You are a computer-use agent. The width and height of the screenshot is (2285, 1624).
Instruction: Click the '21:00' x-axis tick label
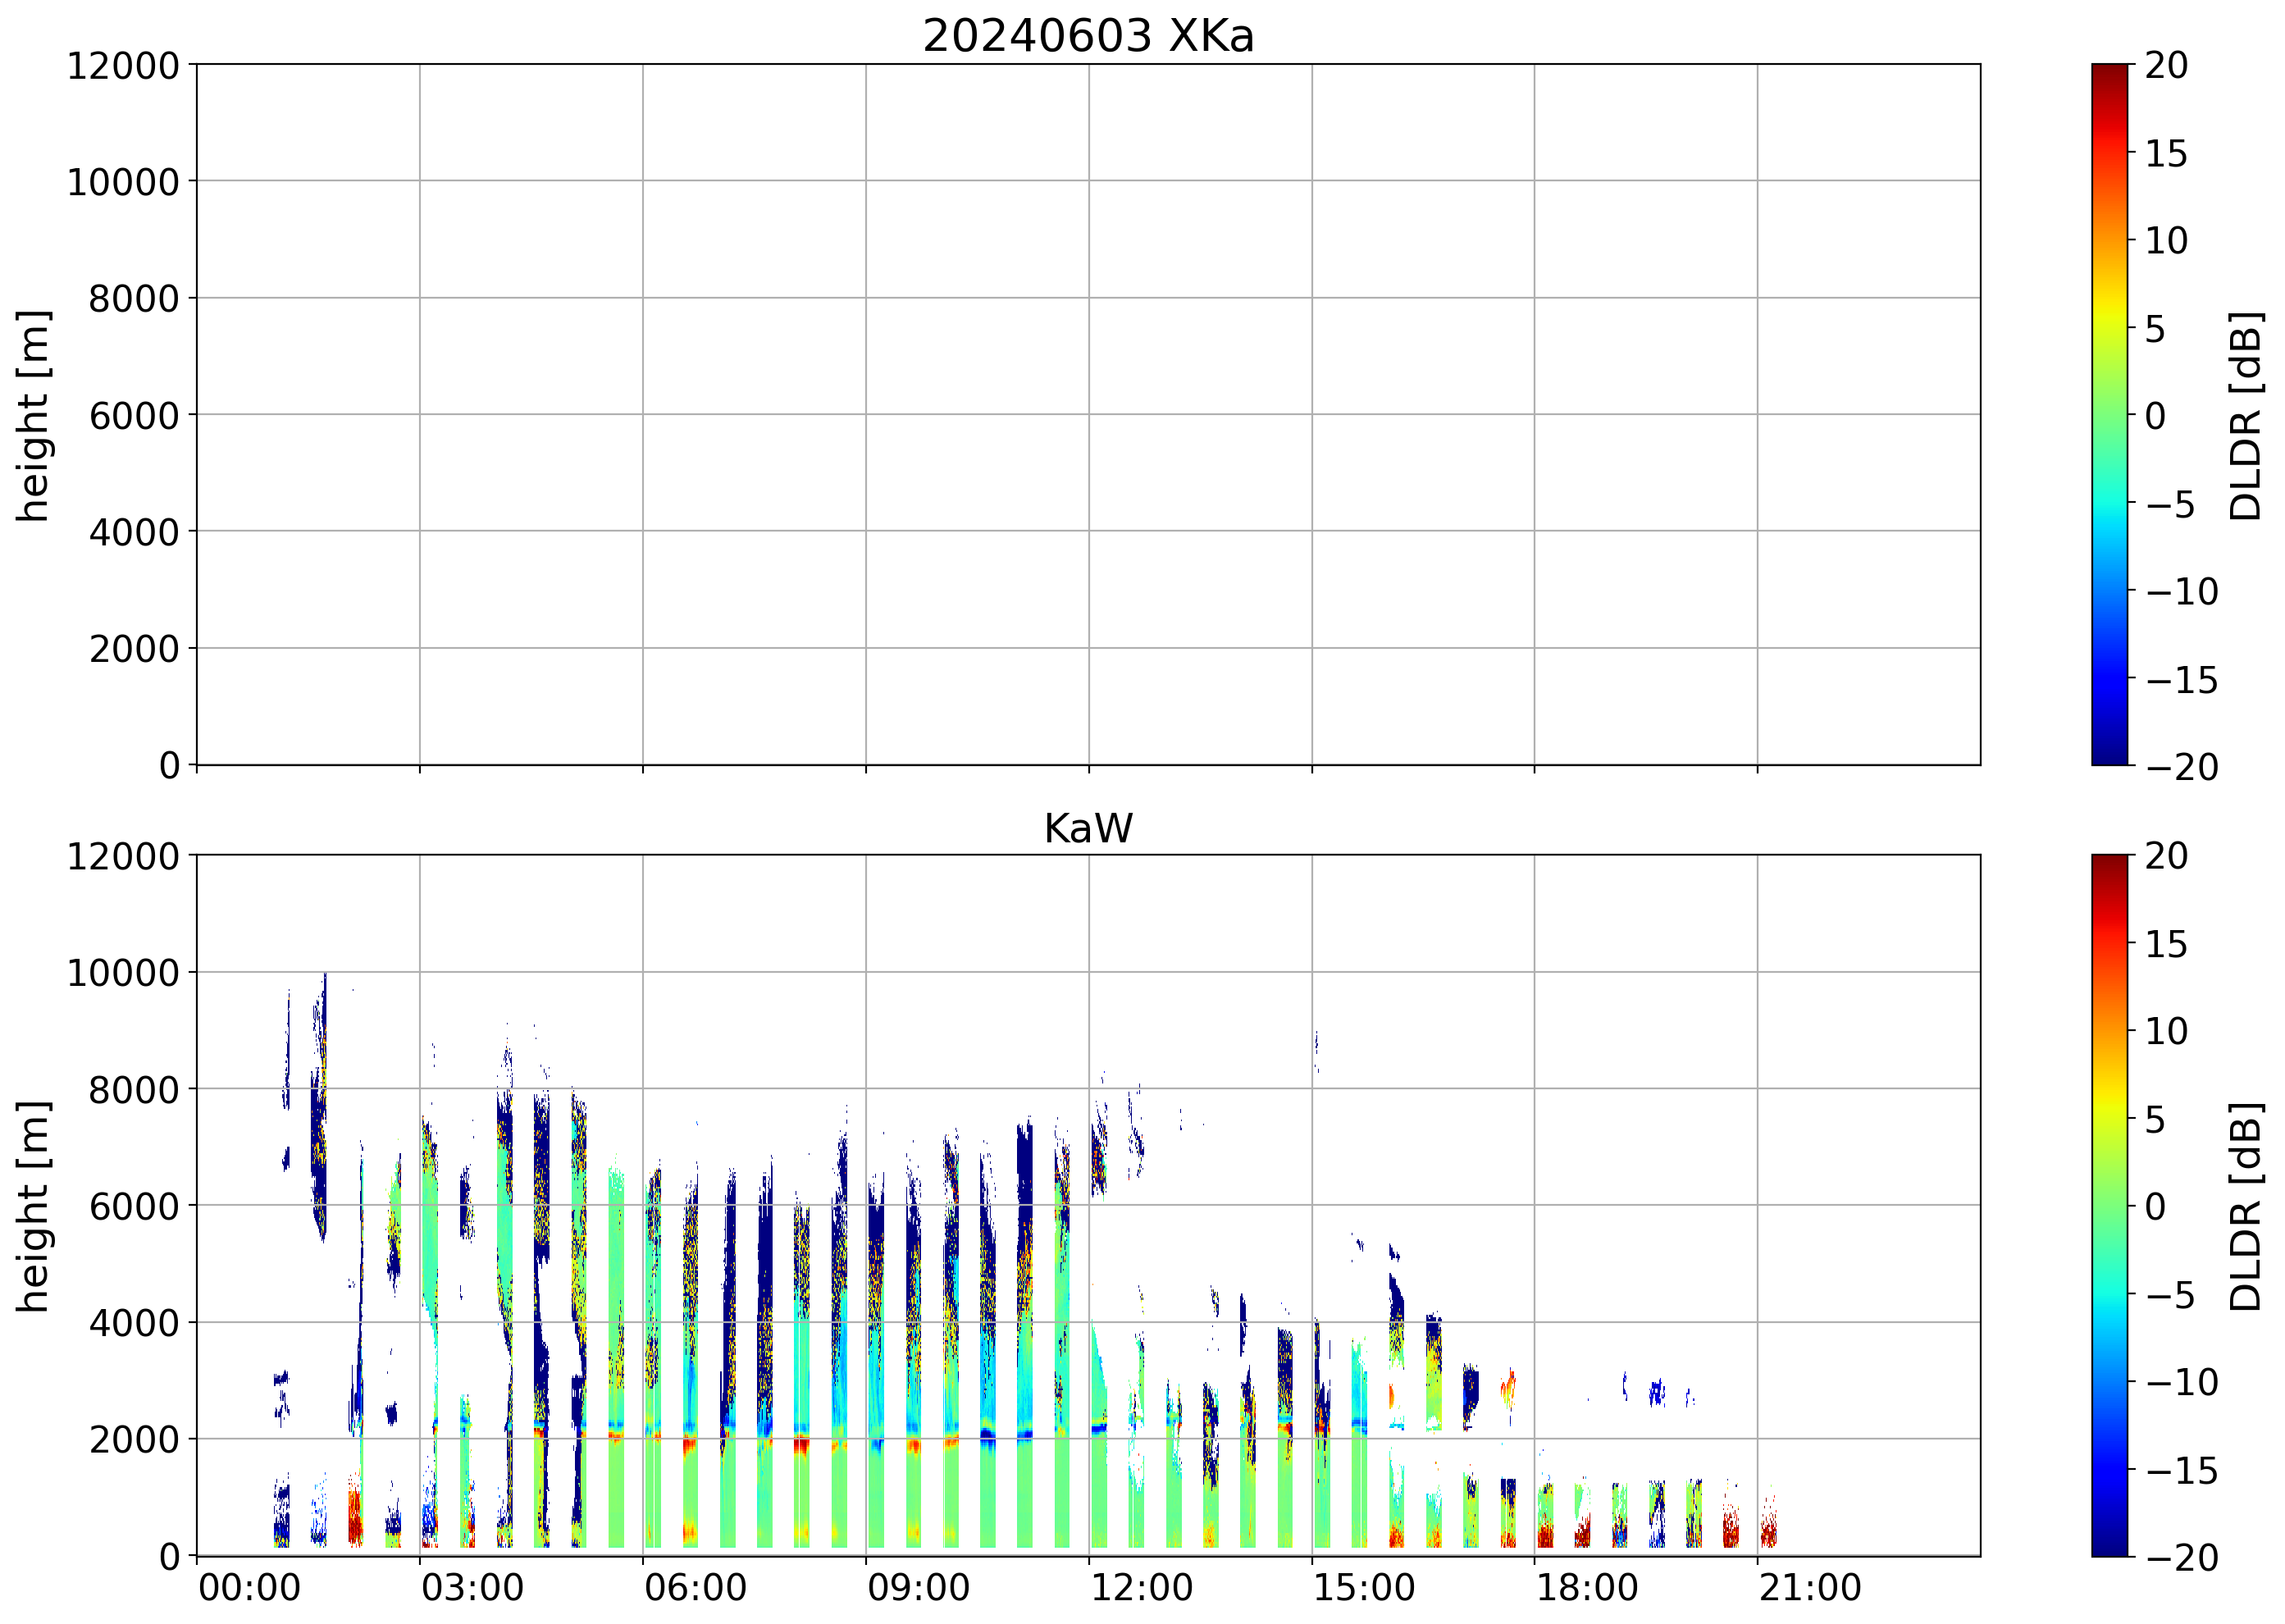1810,1587
